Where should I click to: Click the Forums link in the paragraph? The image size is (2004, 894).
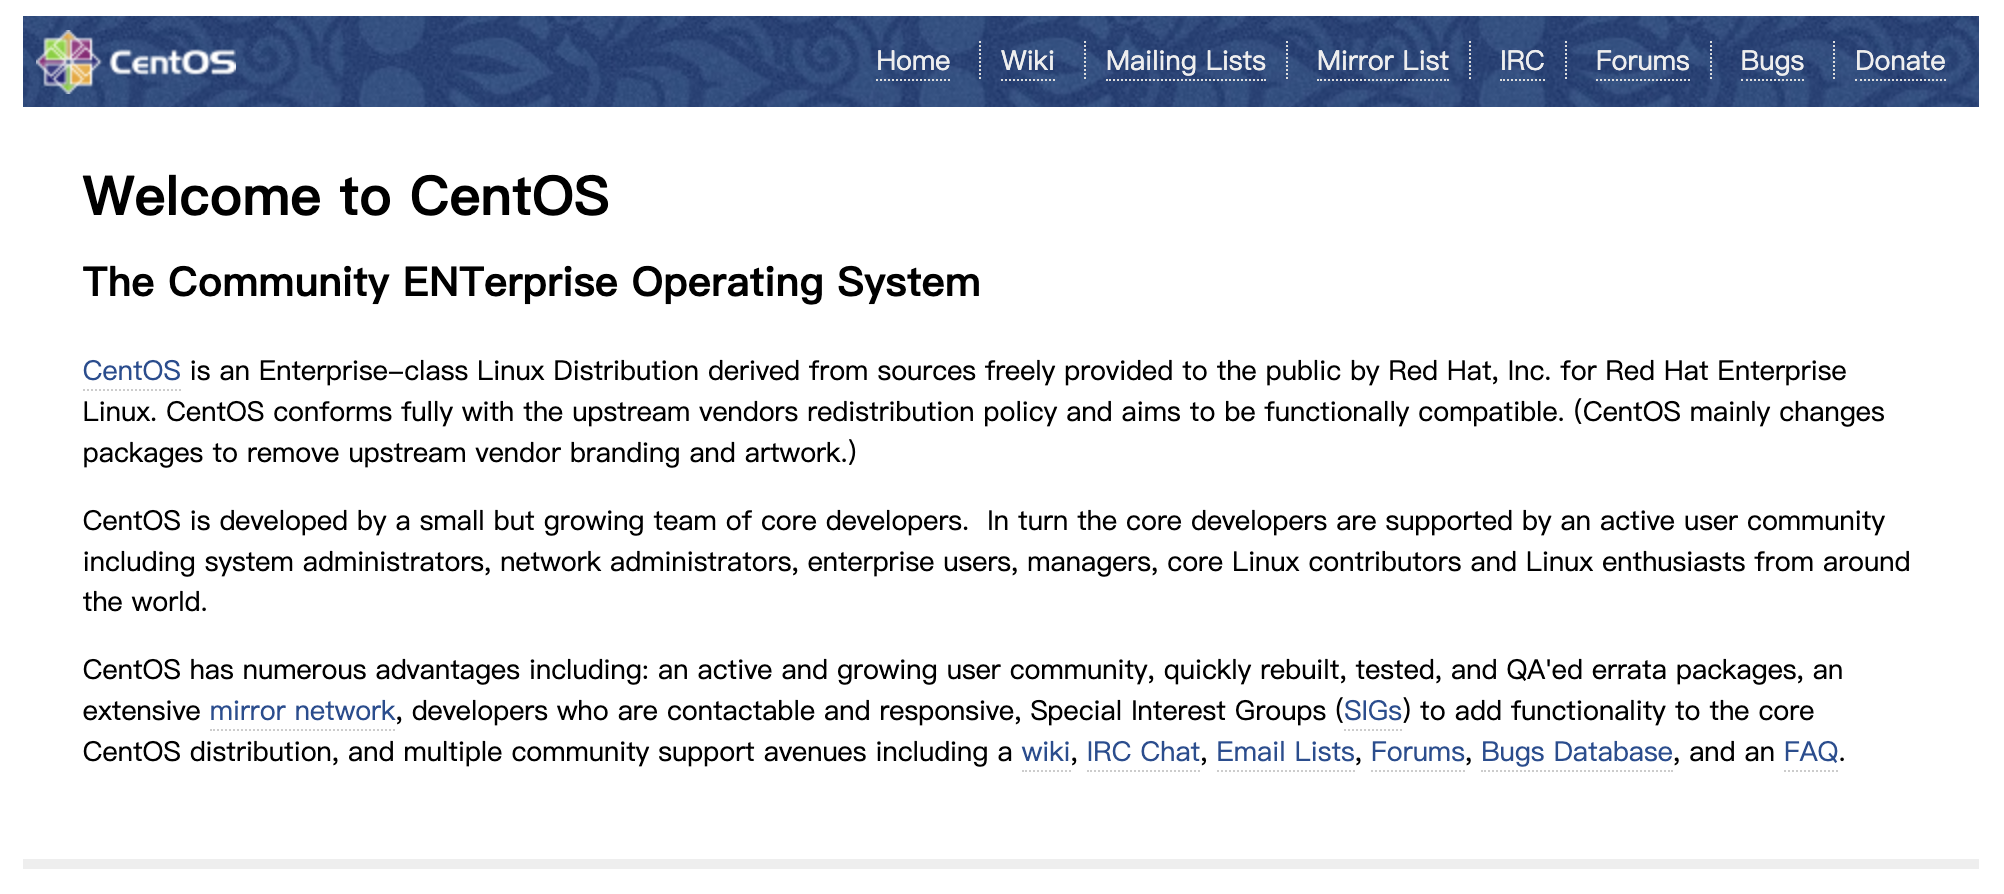pyautogui.click(x=1418, y=752)
